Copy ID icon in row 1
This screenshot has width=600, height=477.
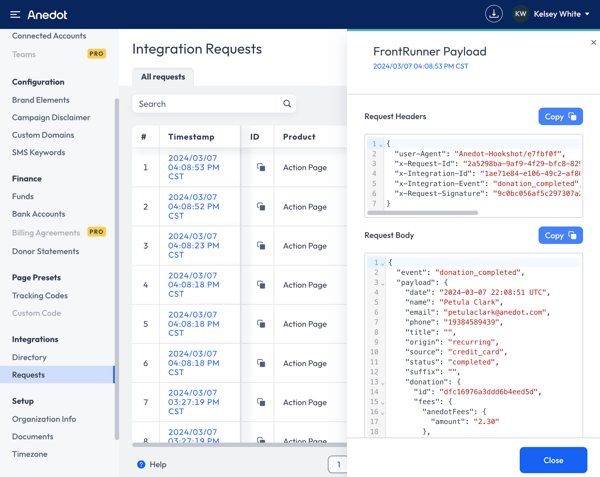coord(261,167)
